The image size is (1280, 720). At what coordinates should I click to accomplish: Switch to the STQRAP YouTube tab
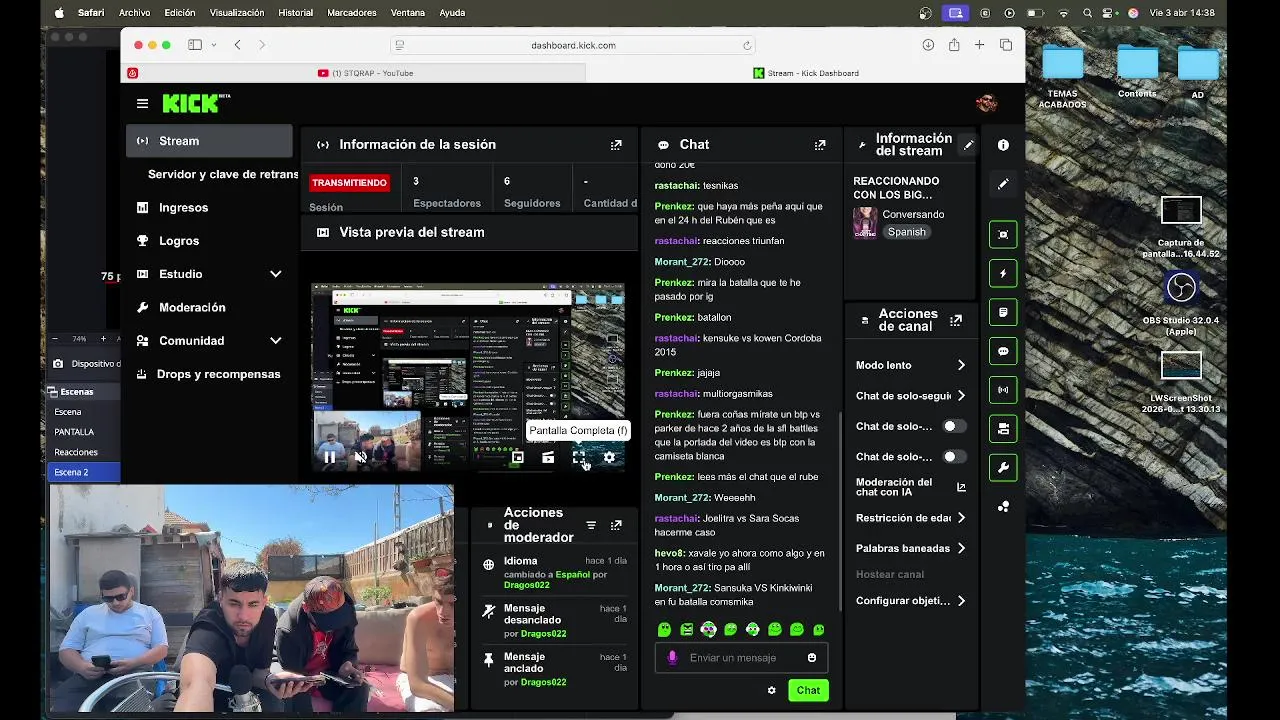tap(365, 73)
